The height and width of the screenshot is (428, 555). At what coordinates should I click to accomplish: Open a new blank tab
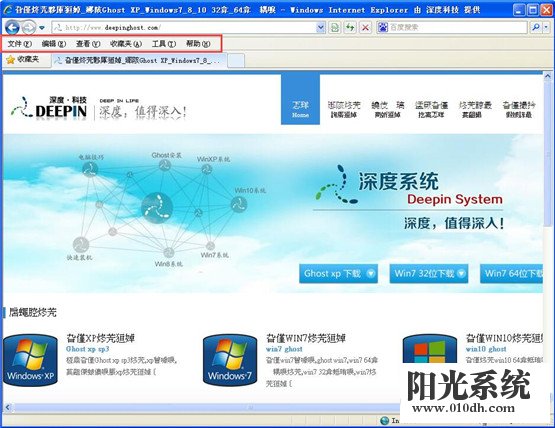click(235, 61)
